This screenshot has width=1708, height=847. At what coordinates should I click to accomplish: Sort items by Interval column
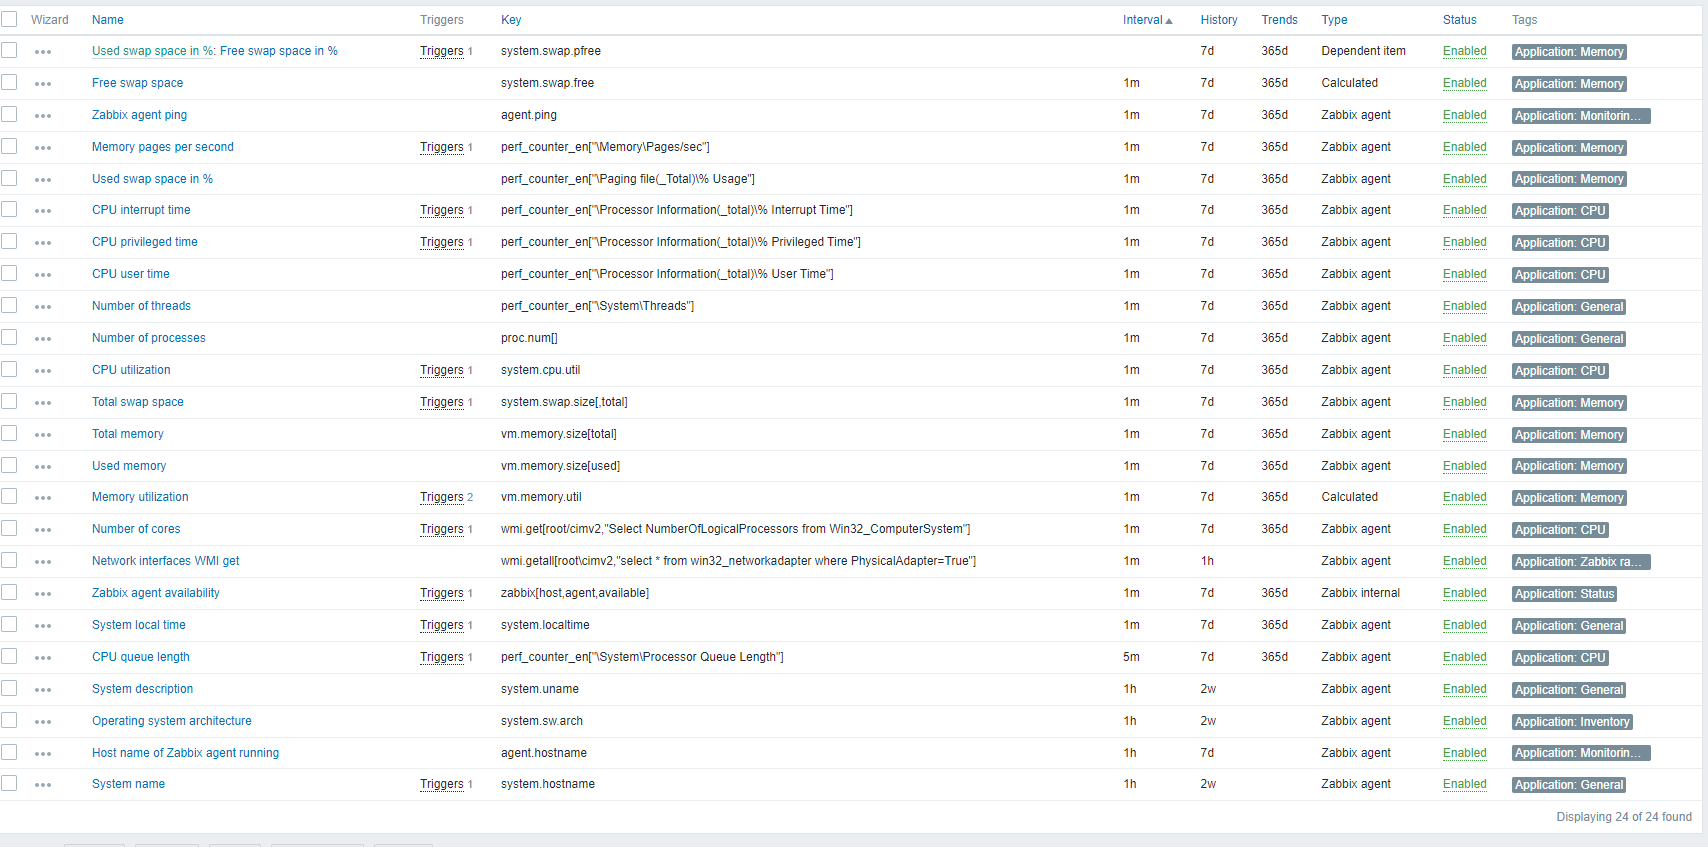pyautogui.click(x=1147, y=20)
